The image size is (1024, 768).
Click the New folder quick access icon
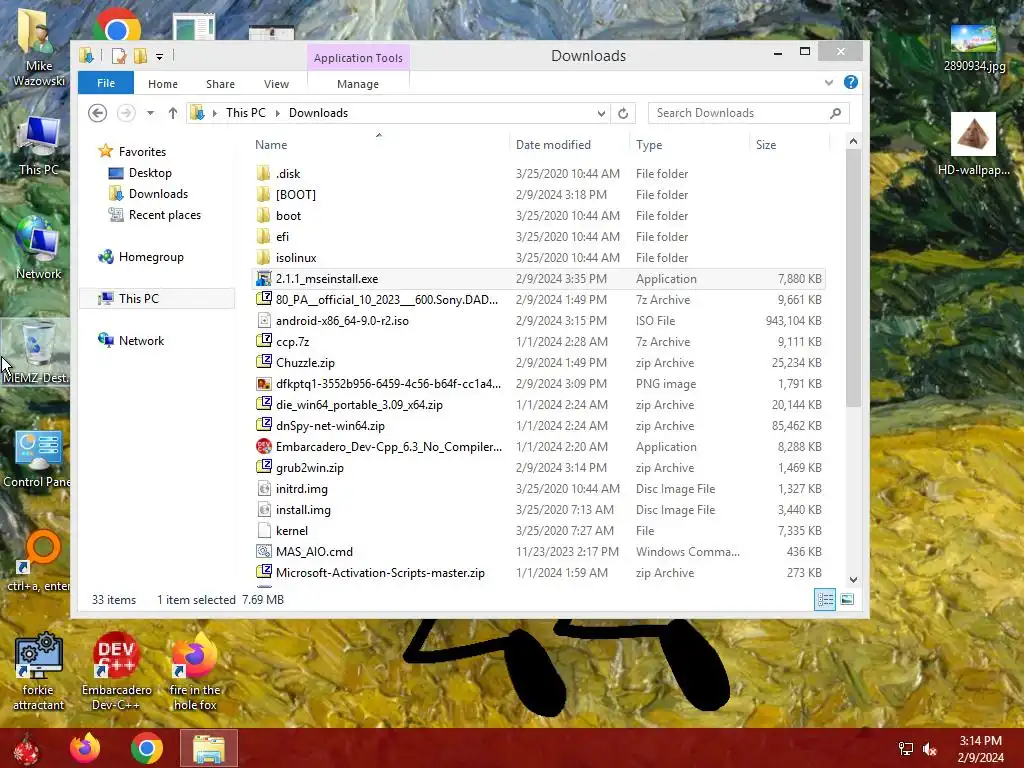coord(140,56)
